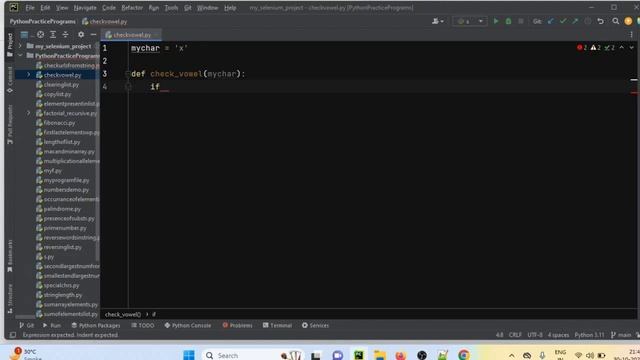Show hidden tray icons chevron
This screenshot has width=640, height=360.
[x=512, y=356]
